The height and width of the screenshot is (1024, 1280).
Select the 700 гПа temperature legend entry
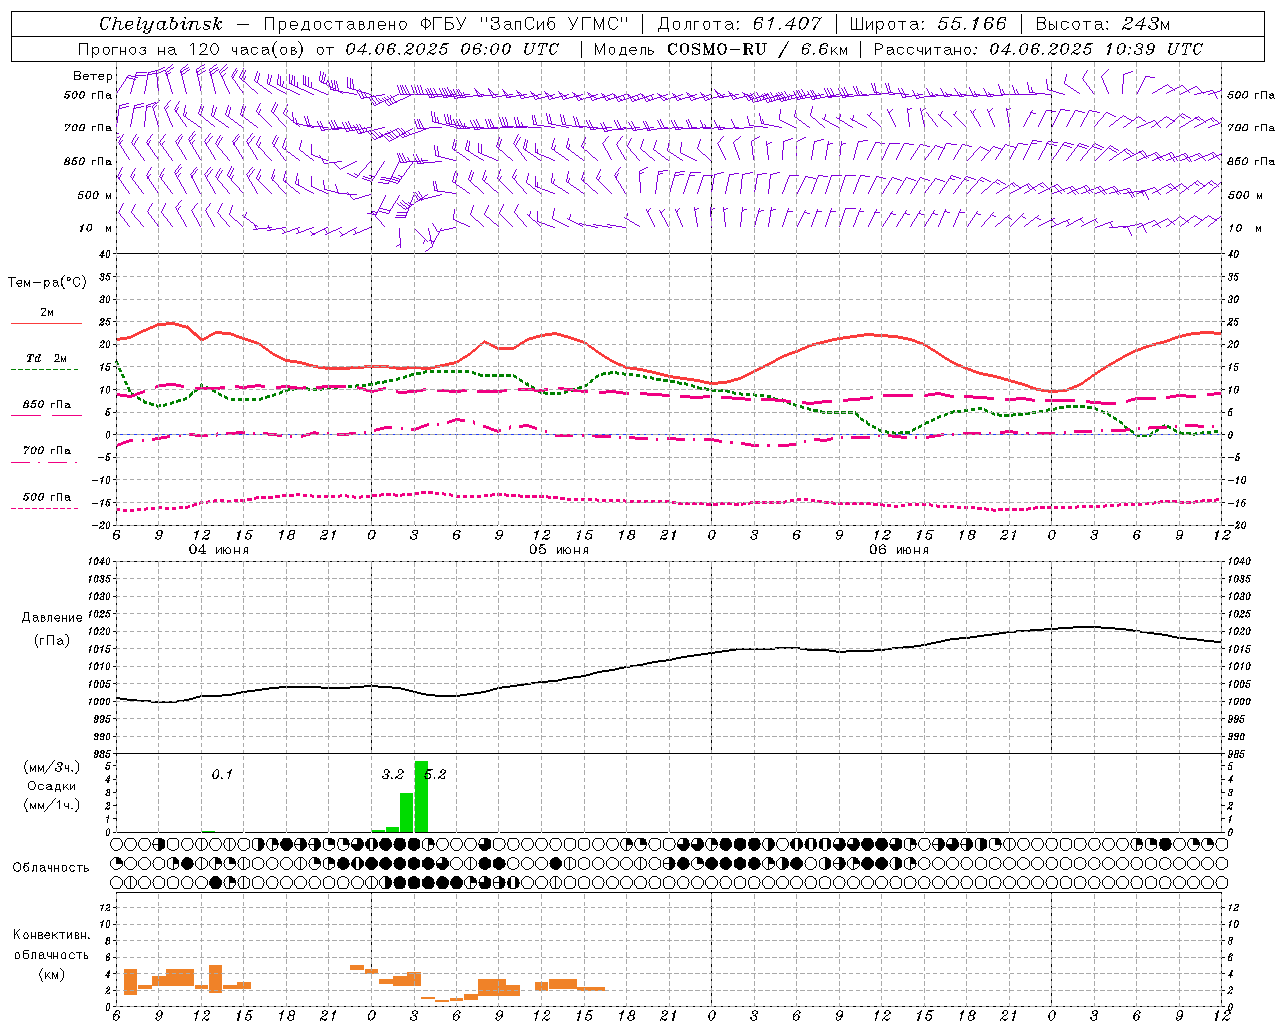click(46, 451)
